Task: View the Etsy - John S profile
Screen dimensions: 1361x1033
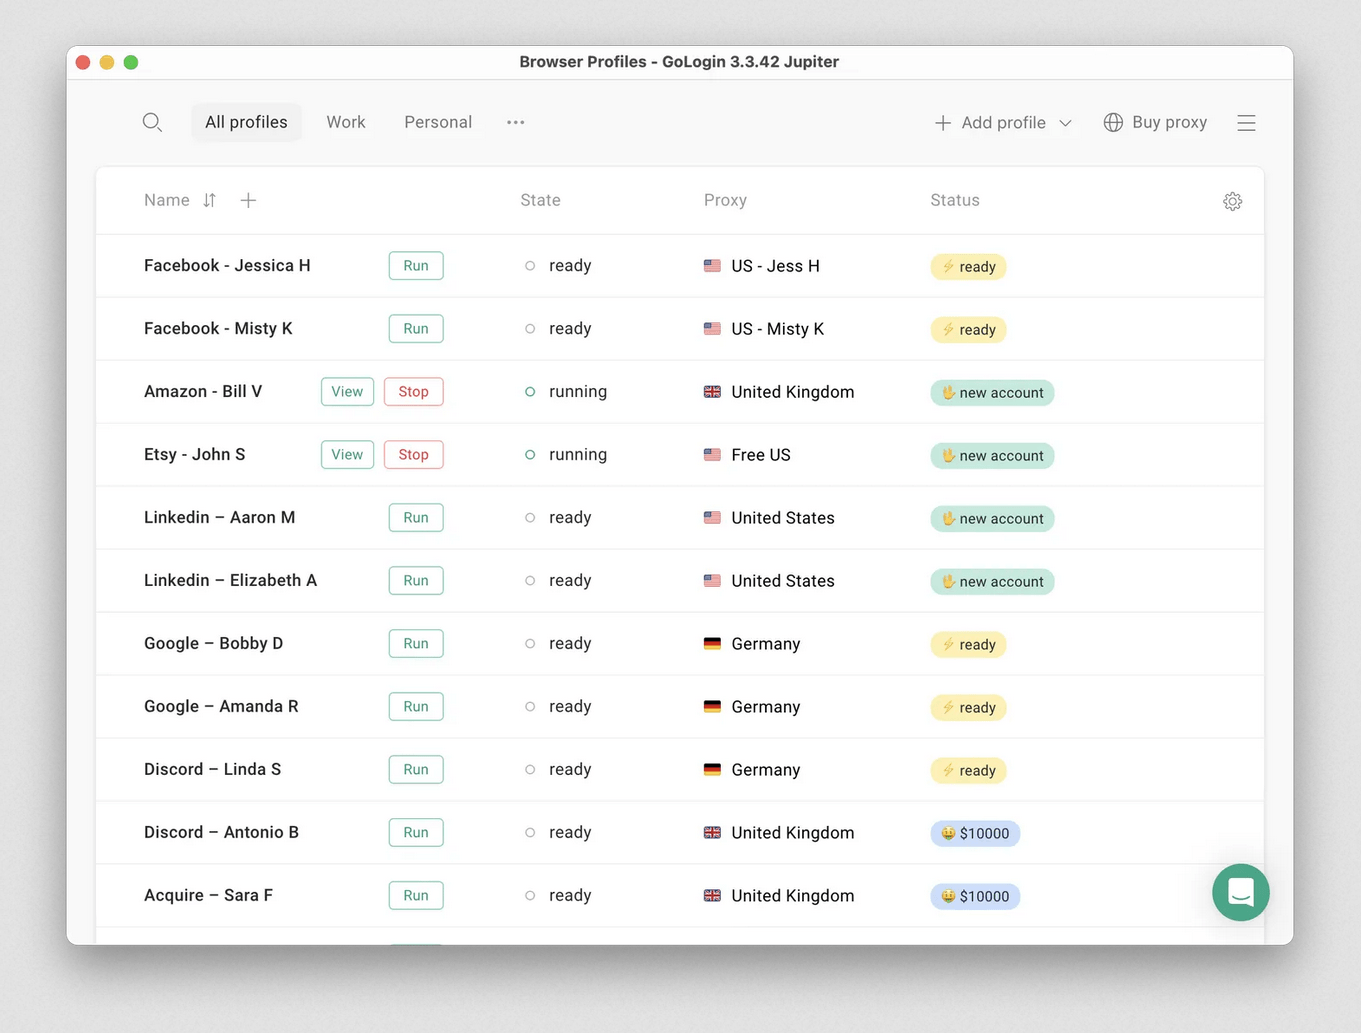Action: click(x=347, y=455)
